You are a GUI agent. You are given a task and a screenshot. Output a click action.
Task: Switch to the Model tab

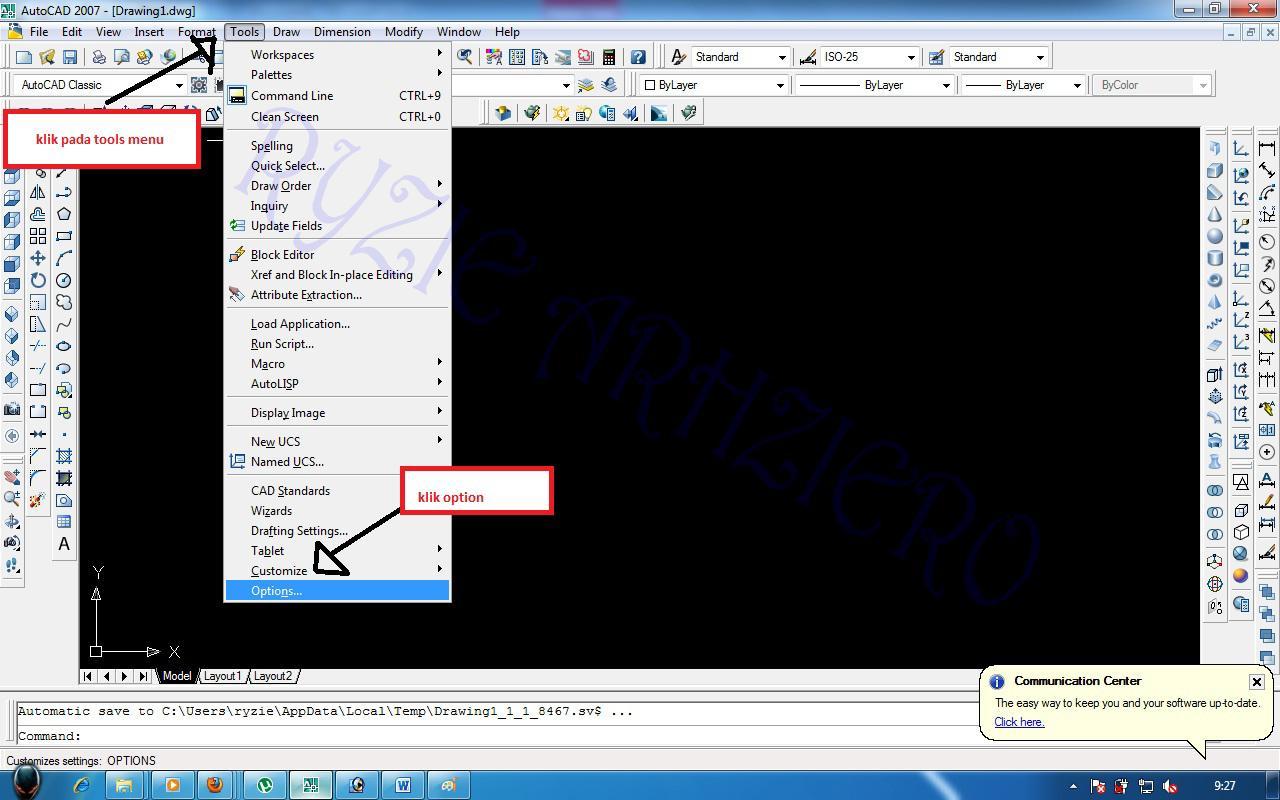[176, 676]
